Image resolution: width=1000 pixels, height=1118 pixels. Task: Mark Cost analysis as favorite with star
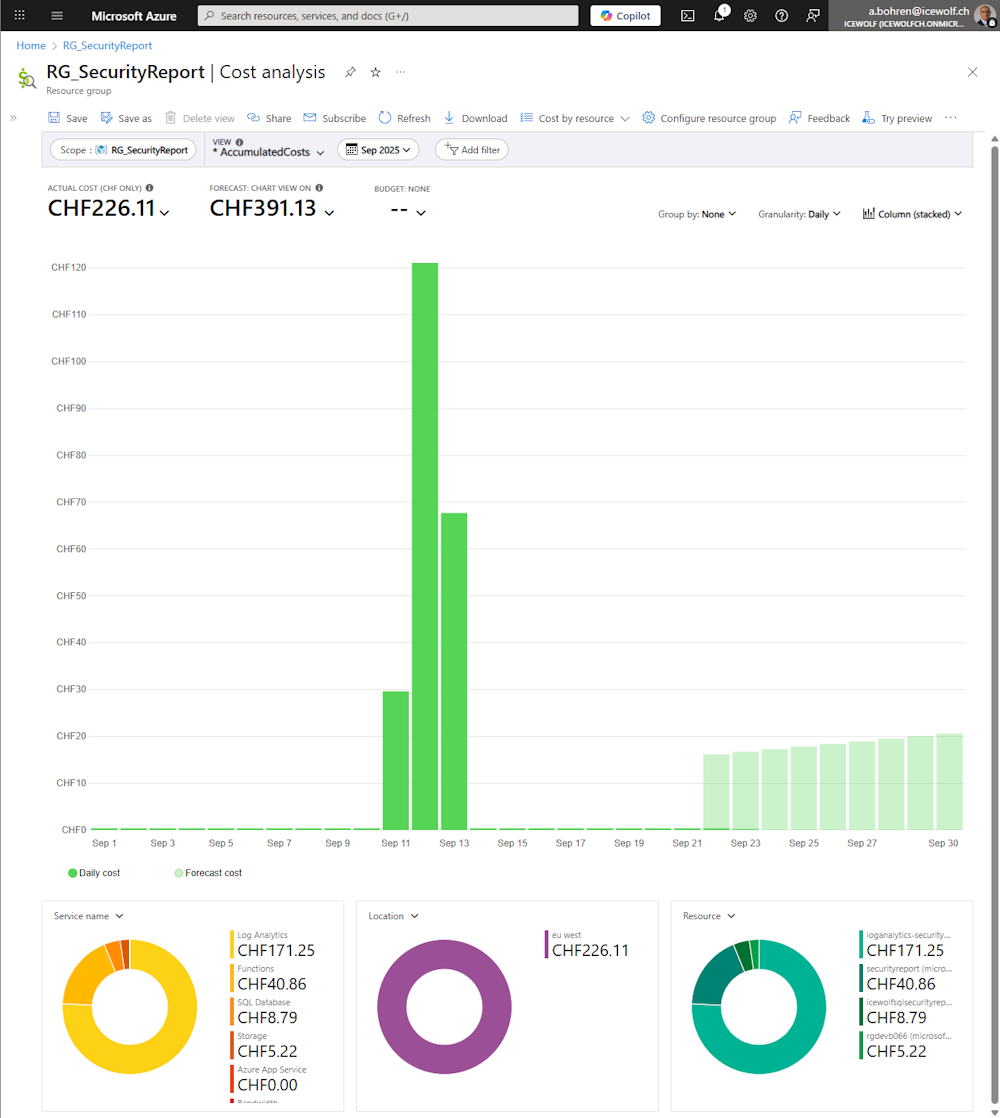click(x=376, y=72)
